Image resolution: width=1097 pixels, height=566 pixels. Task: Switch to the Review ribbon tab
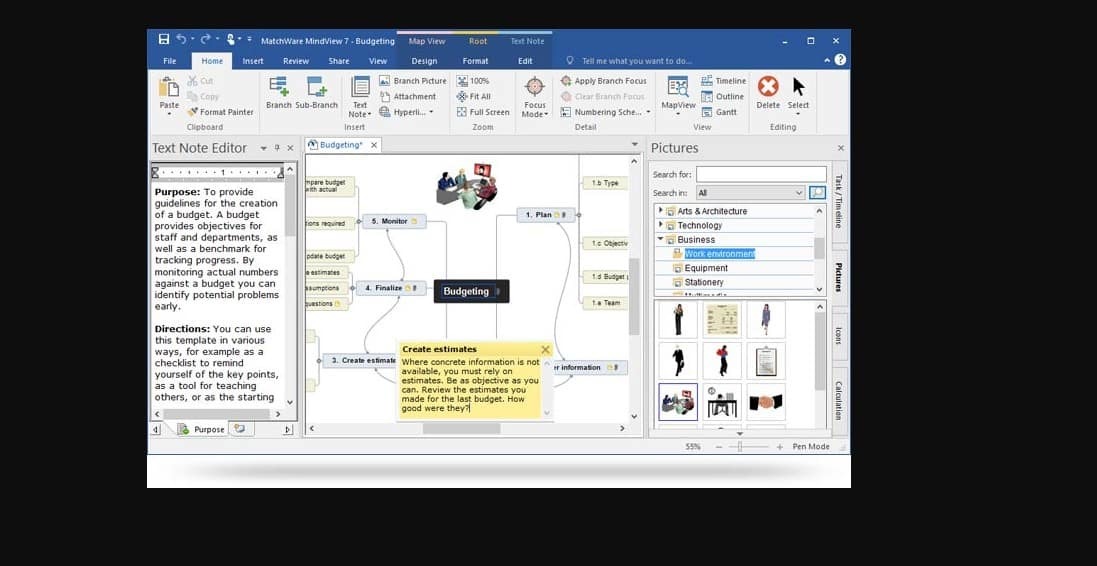click(296, 61)
